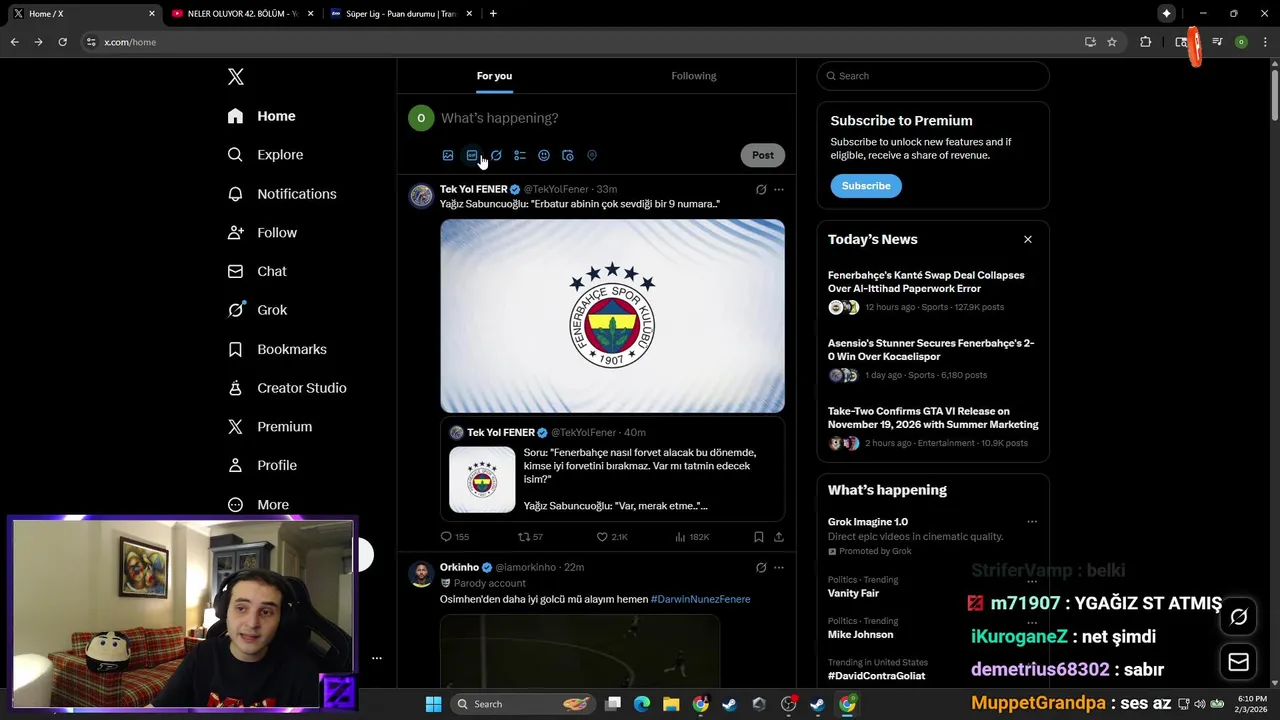
Task: Open the Chrome three-dot menu
Action: 1264,42
